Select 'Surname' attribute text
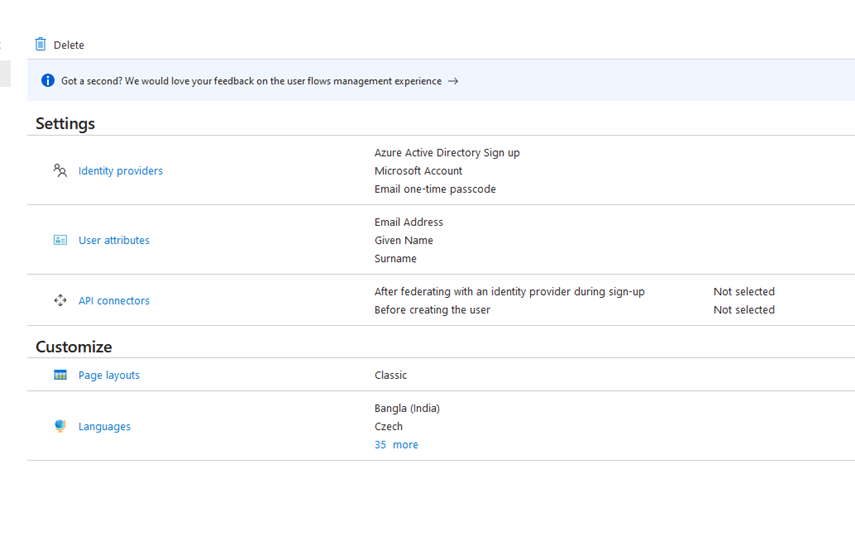 (x=395, y=258)
